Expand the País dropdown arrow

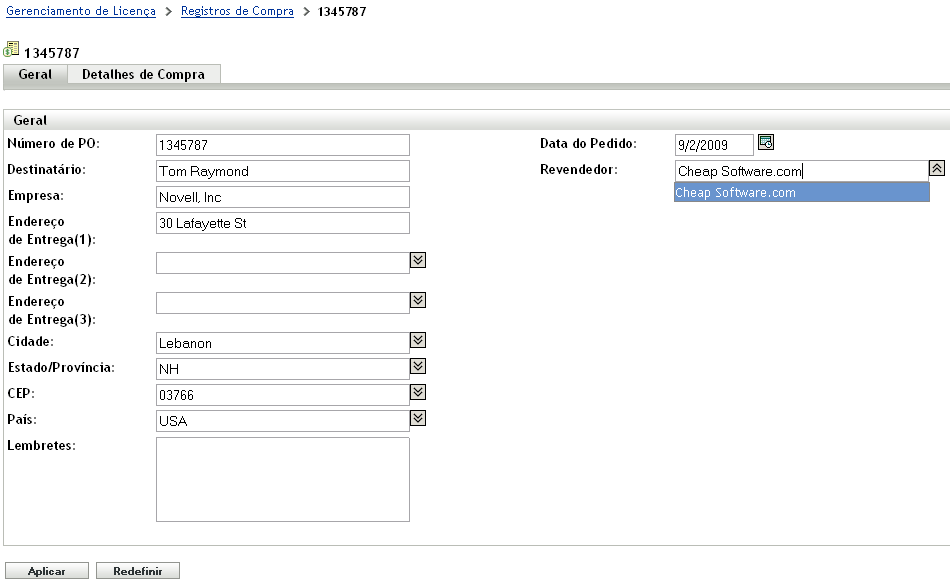click(419, 418)
